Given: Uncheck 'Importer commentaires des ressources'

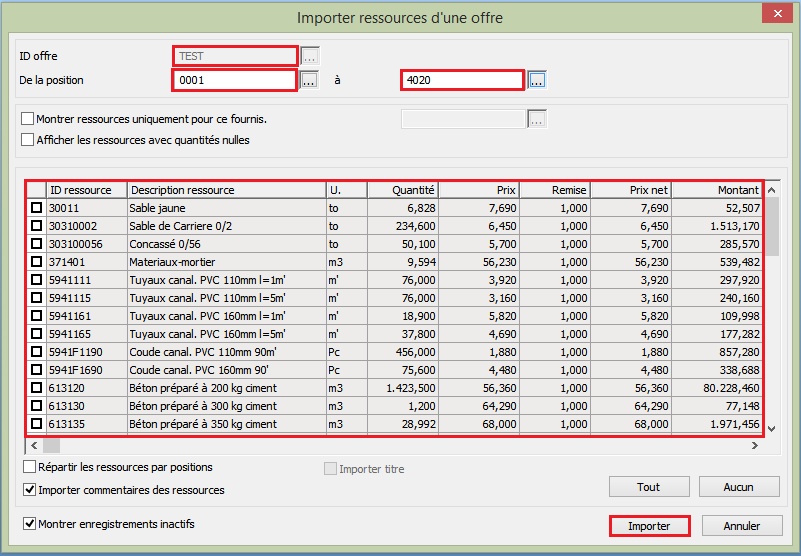Looking at the screenshot, I should pyautogui.click(x=29, y=490).
